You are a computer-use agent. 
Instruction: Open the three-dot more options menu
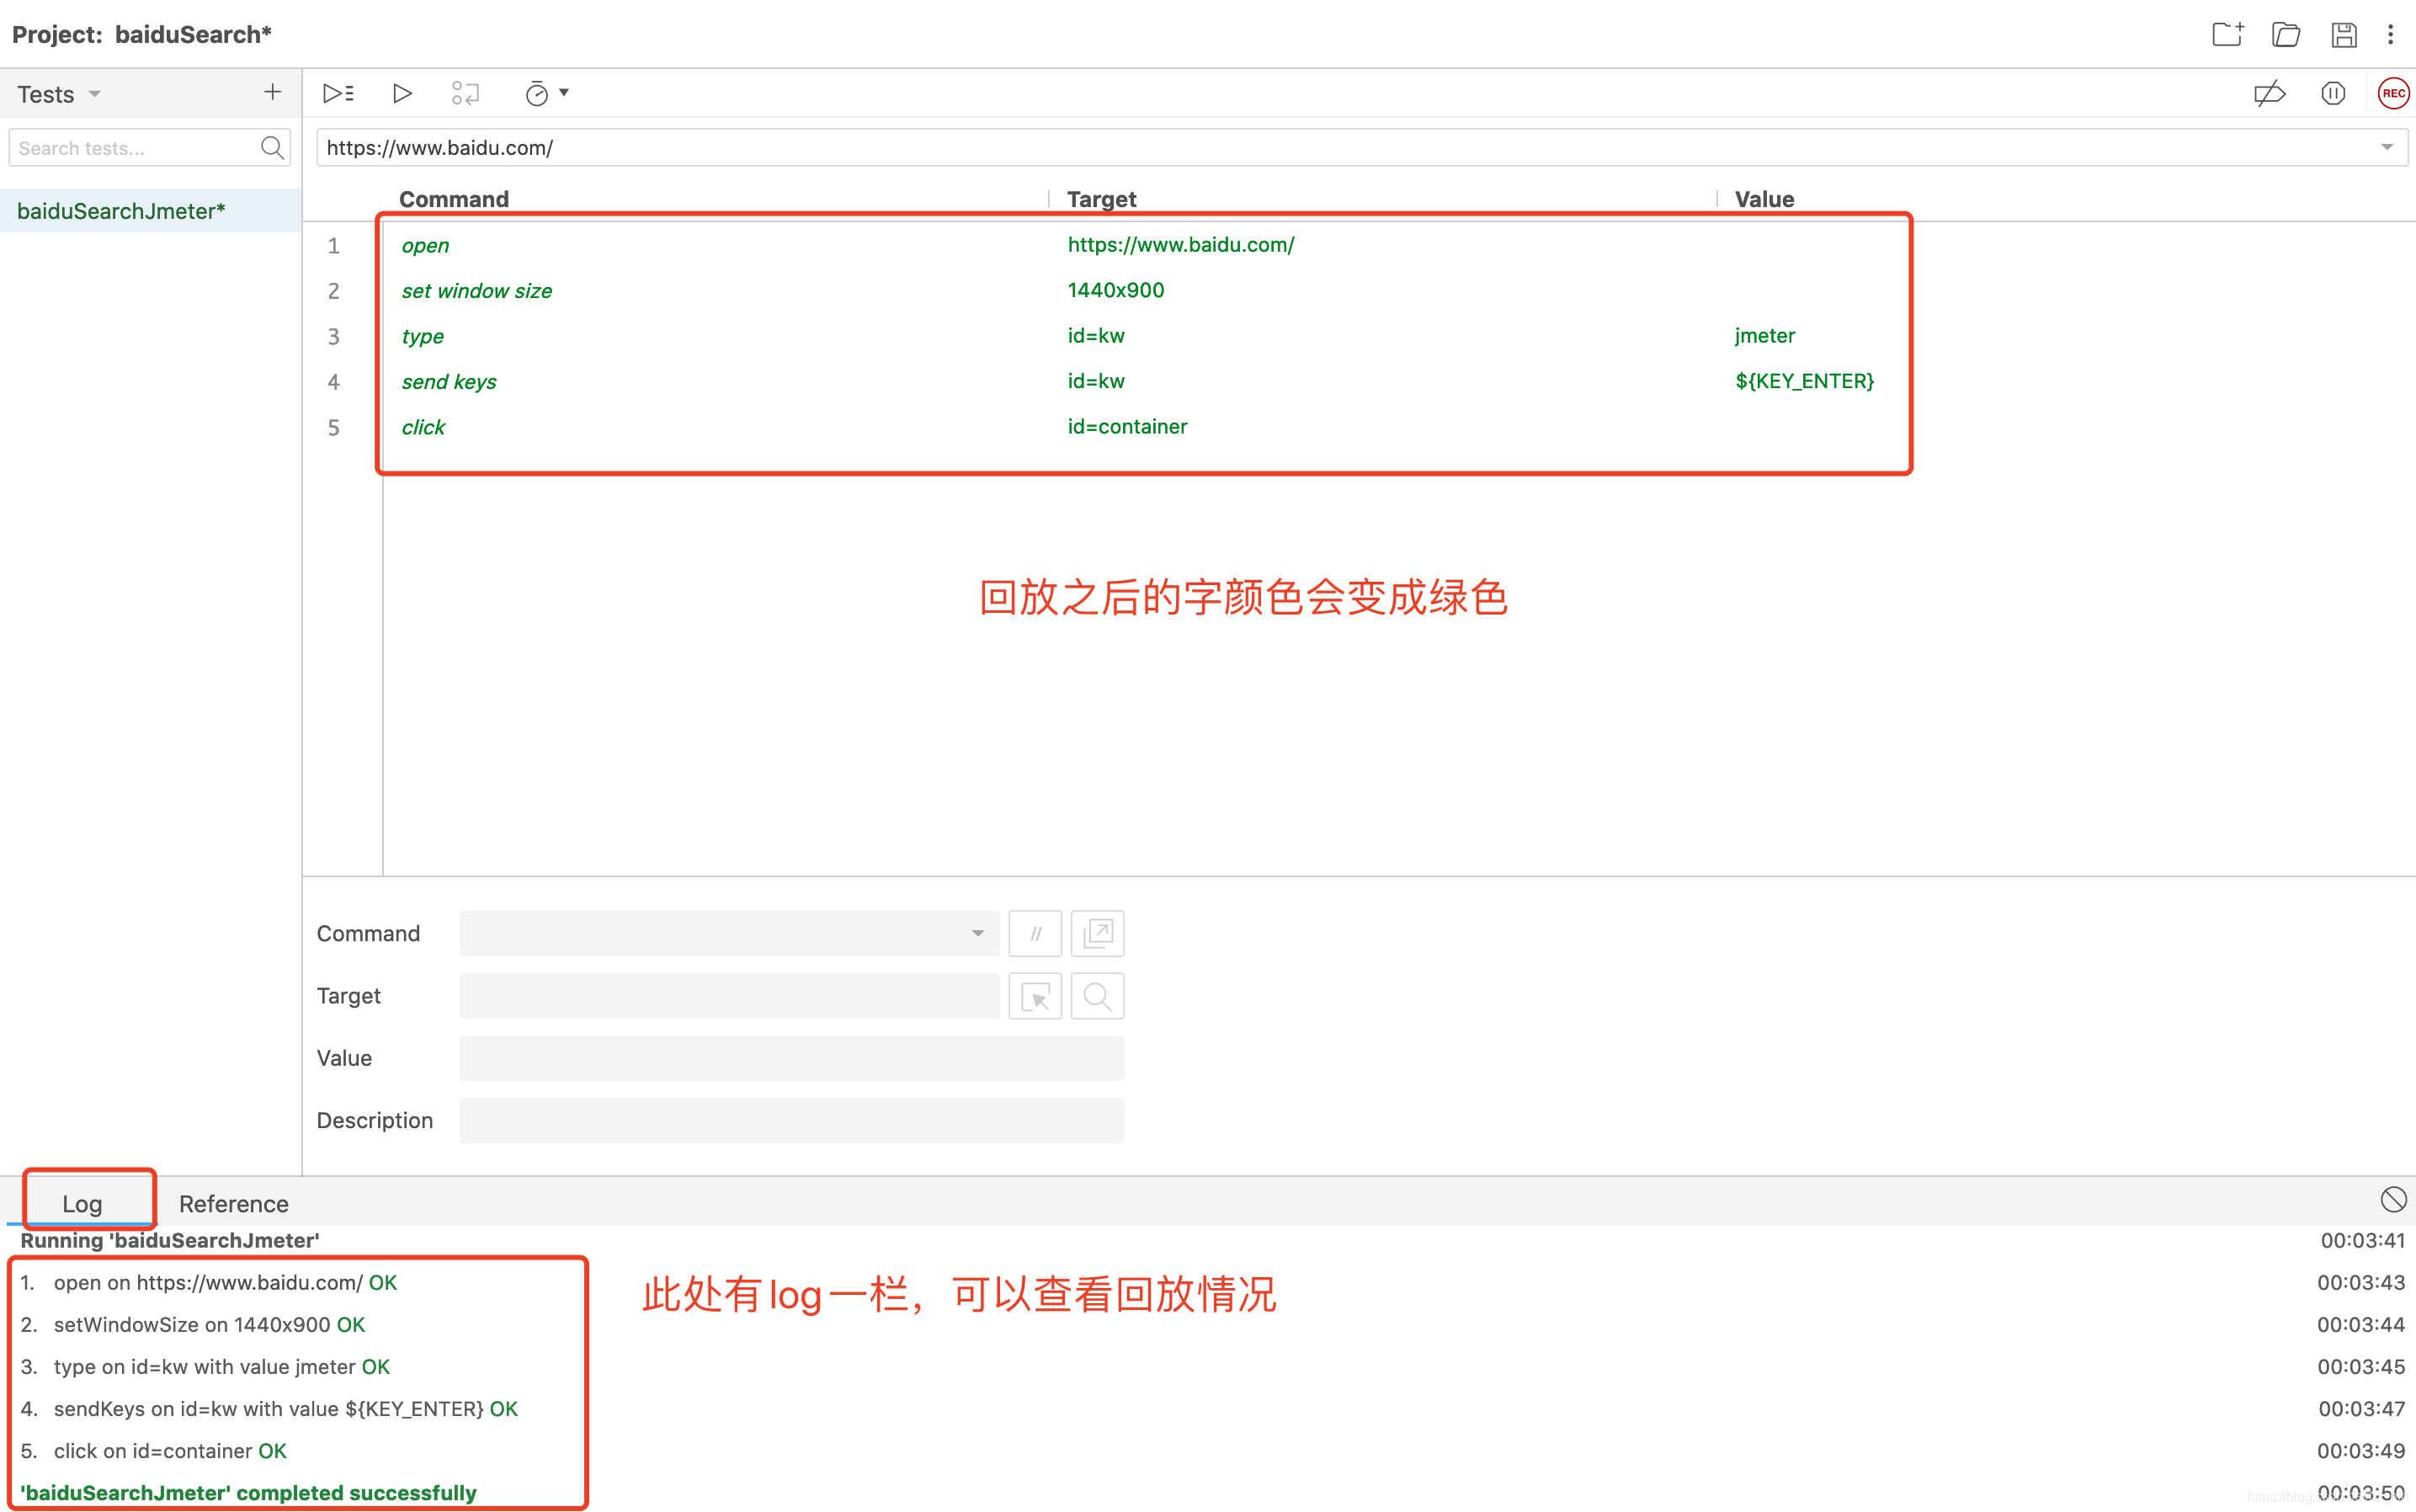(x=2390, y=35)
